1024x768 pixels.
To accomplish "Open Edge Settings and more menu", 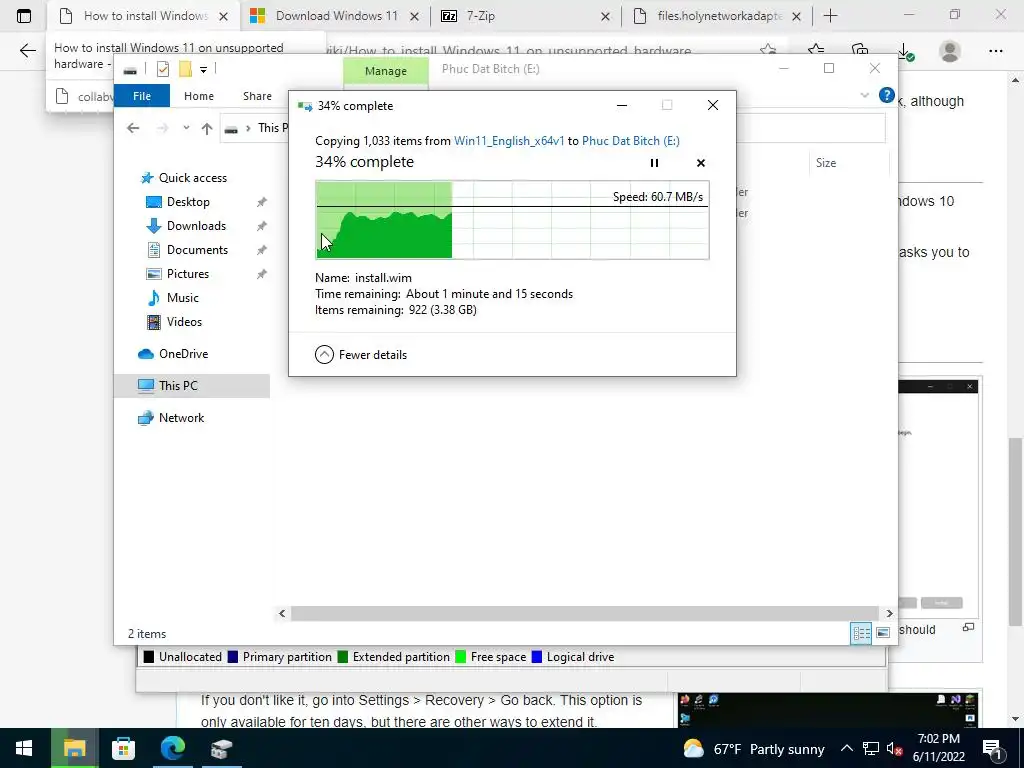I will pos(995,51).
